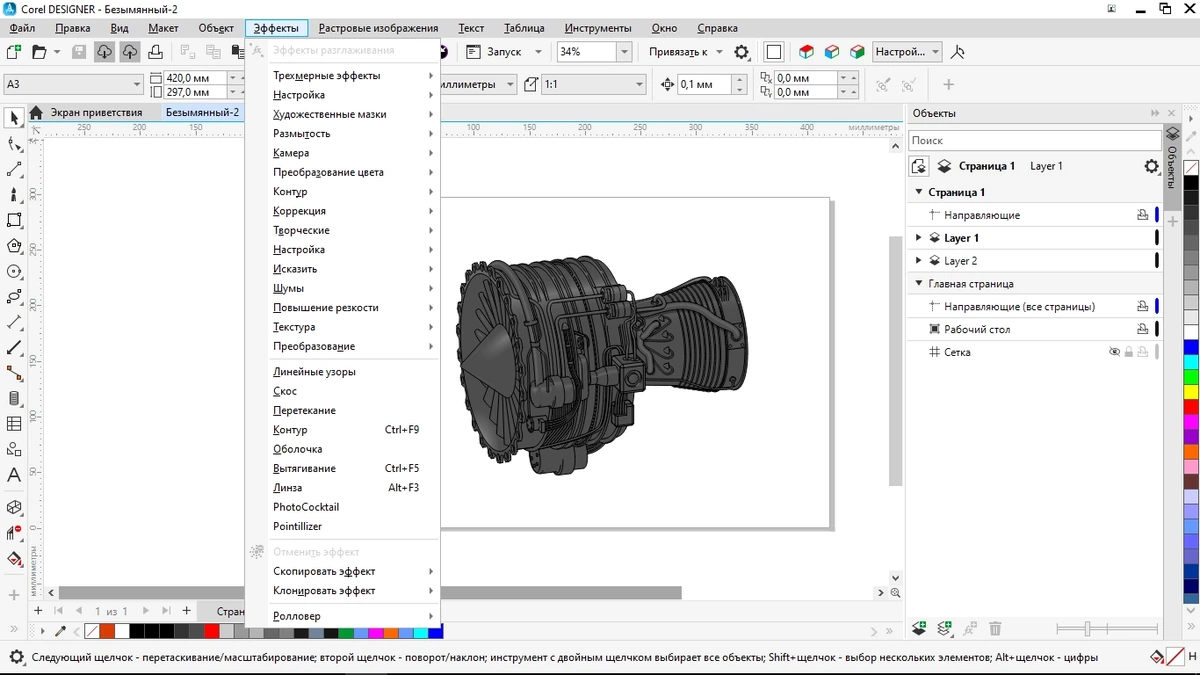Click the delete trash icon in Objects panel
The width and height of the screenshot is (1200, 675).
click(995, 629)
